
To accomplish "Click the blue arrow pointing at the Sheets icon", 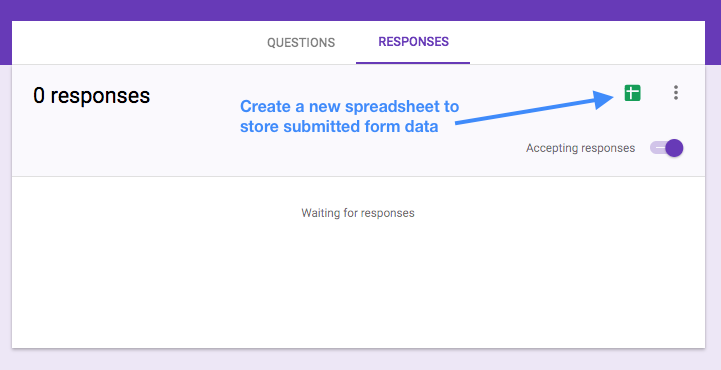I will click(535, 108).
